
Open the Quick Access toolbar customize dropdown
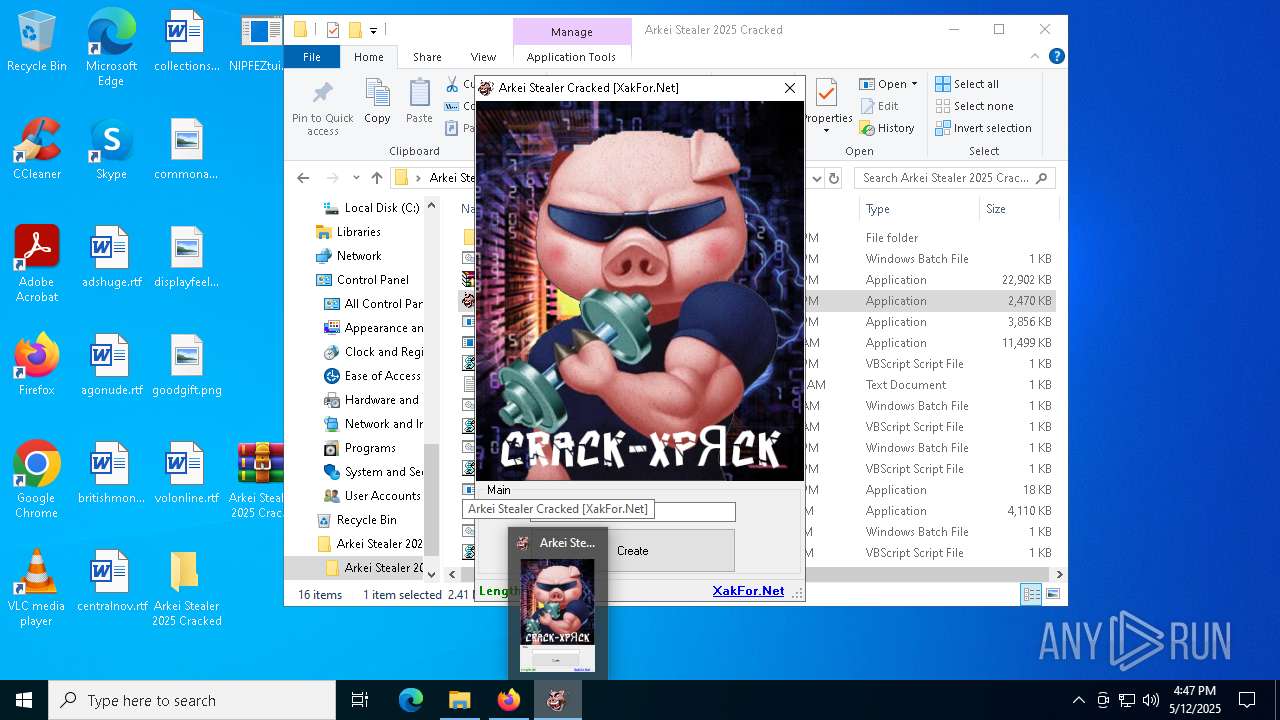point(373,30)
